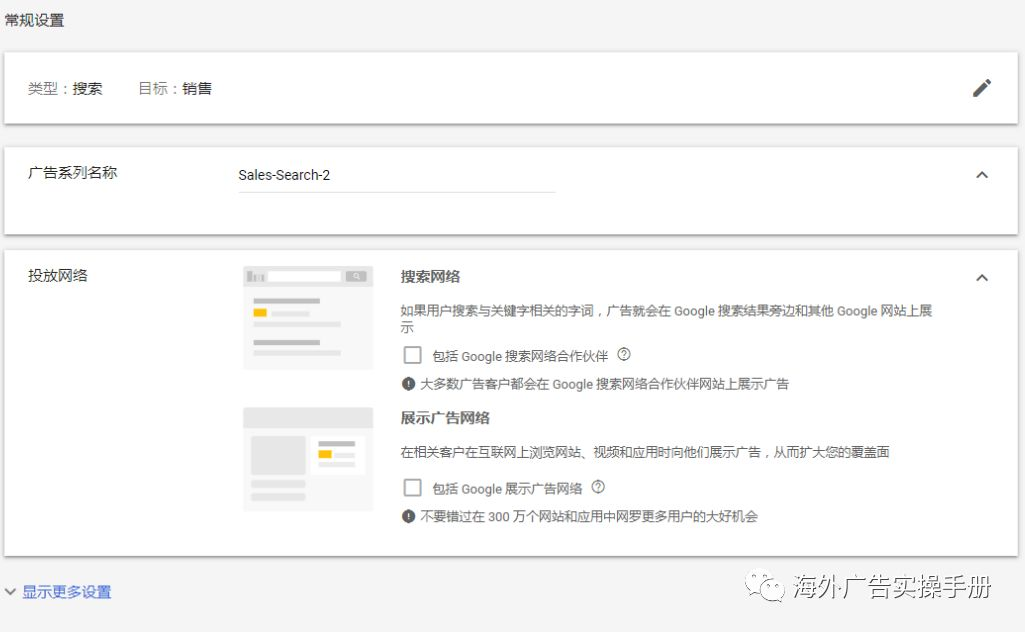Enable 包括 Google 搜索网络合作伙伴 checkbox
This screenshot has height=632, width=1025.
412,355
